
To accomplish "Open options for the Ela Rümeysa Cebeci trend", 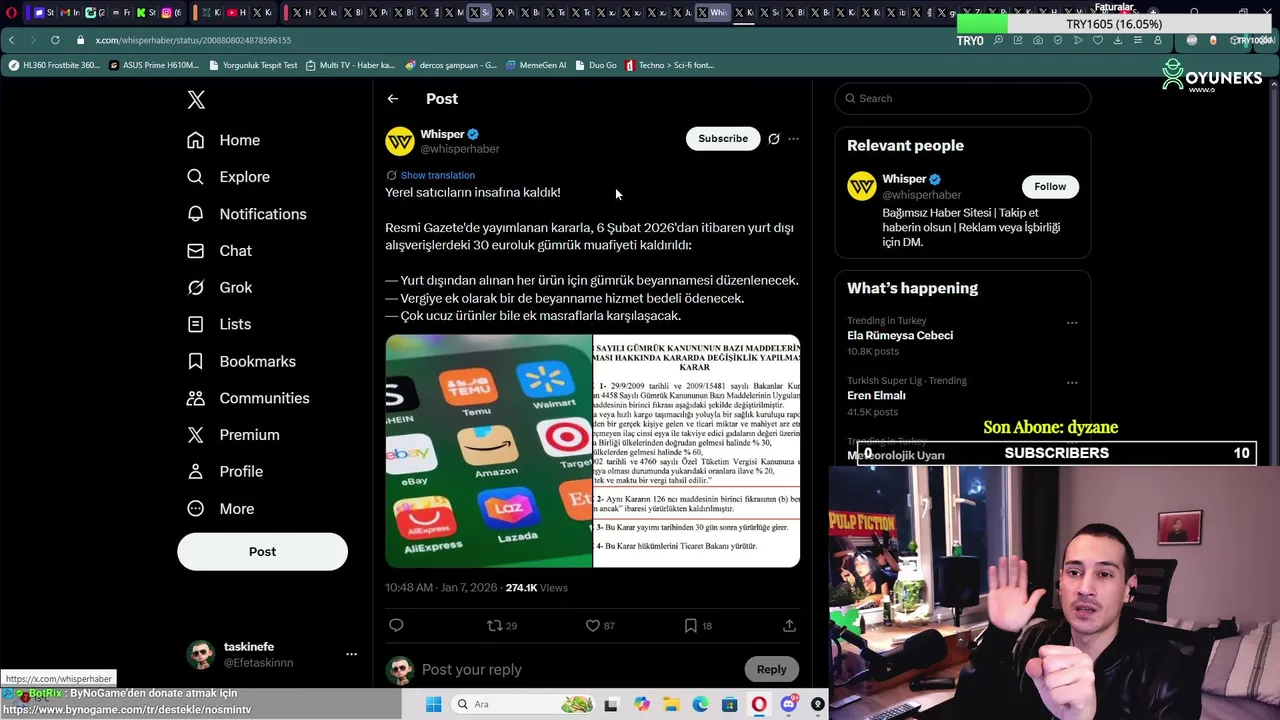I will [x=1072, y=323].
